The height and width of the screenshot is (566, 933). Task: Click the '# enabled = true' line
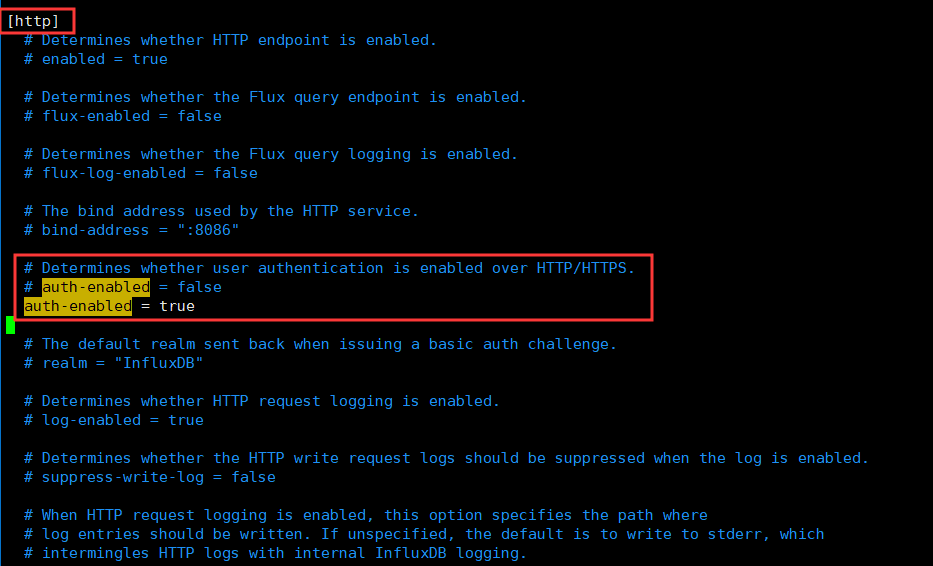click(x=96, y=59)
